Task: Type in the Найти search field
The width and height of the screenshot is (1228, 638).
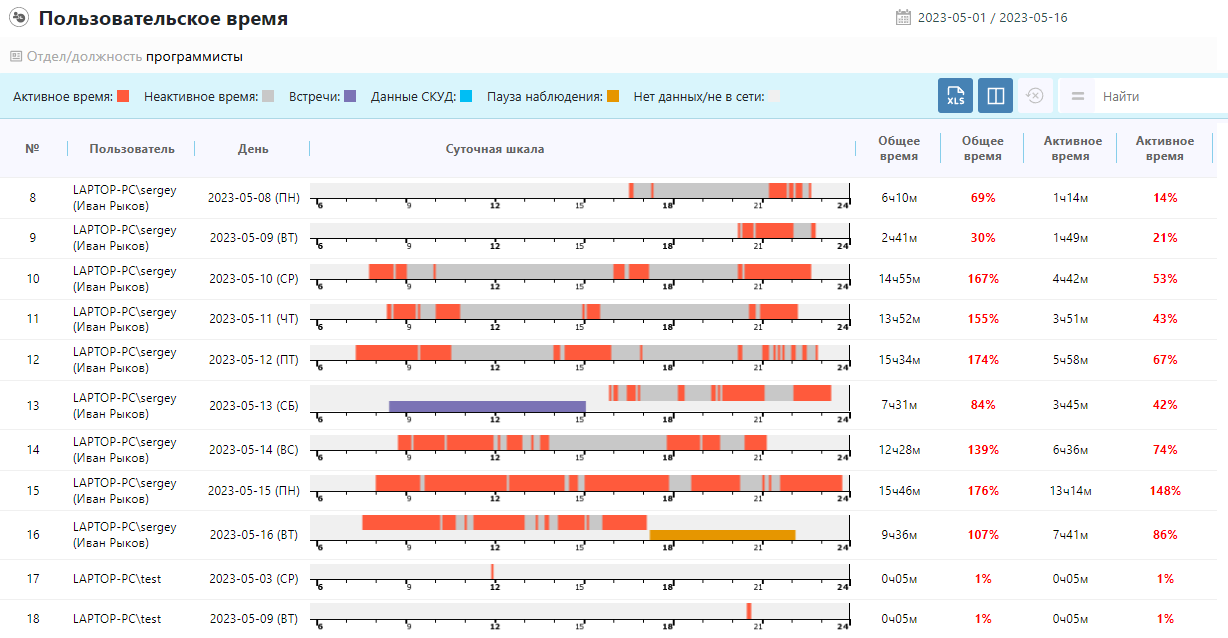Action: pos(1160,97)
